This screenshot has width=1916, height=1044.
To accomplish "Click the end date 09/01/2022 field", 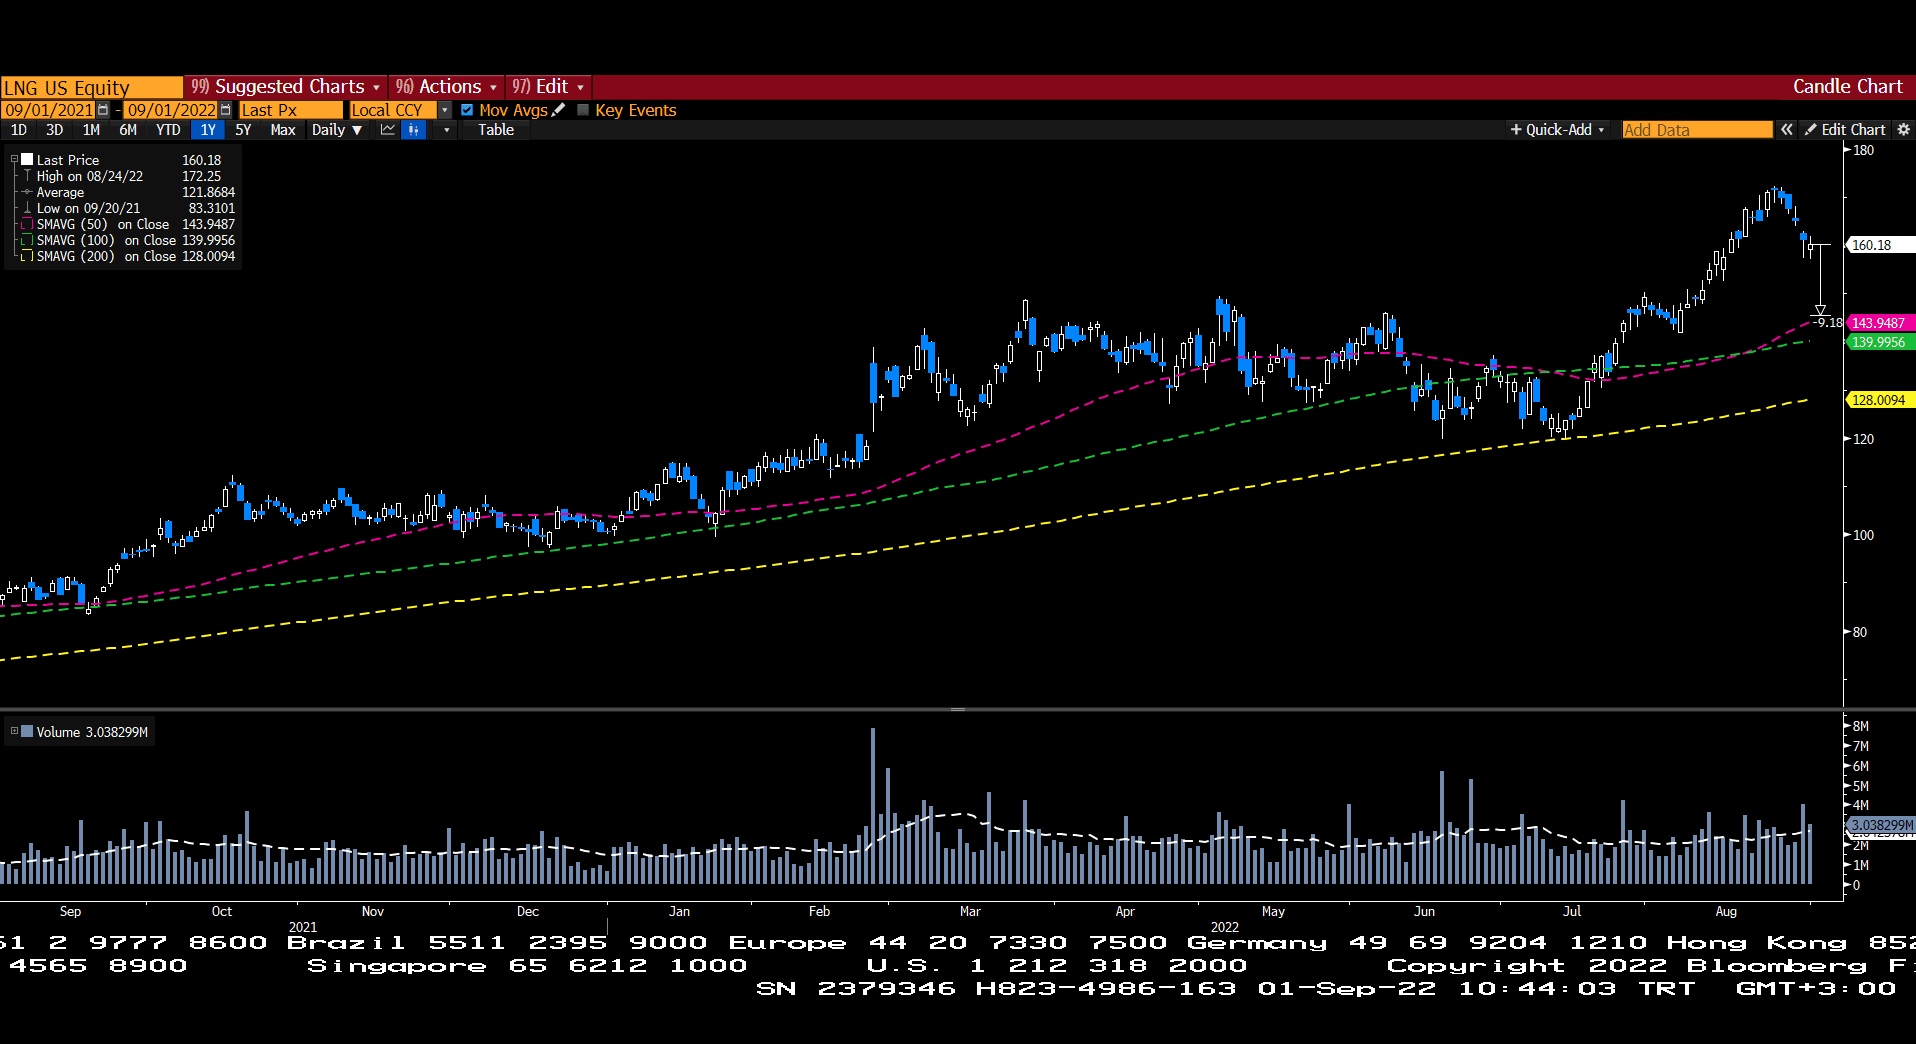I will [171, 110].
